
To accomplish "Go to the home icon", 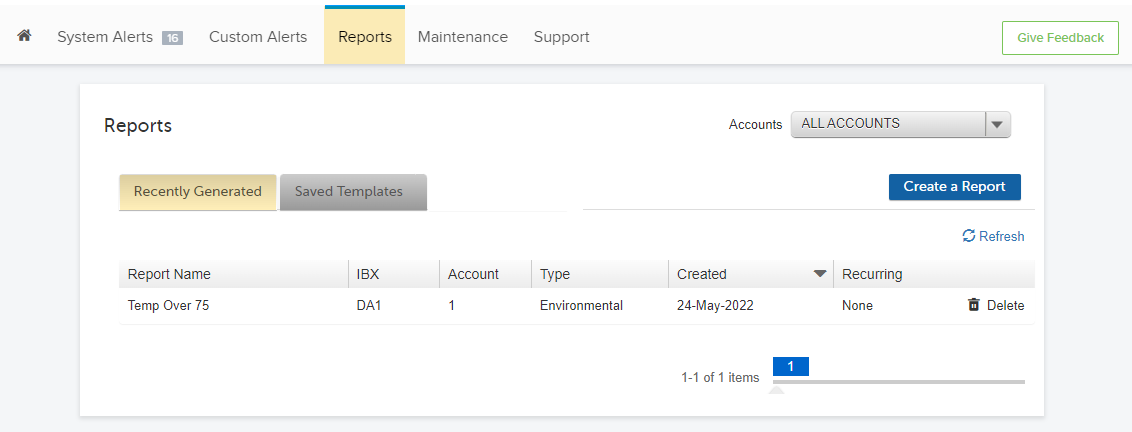I will pos(25,35).
